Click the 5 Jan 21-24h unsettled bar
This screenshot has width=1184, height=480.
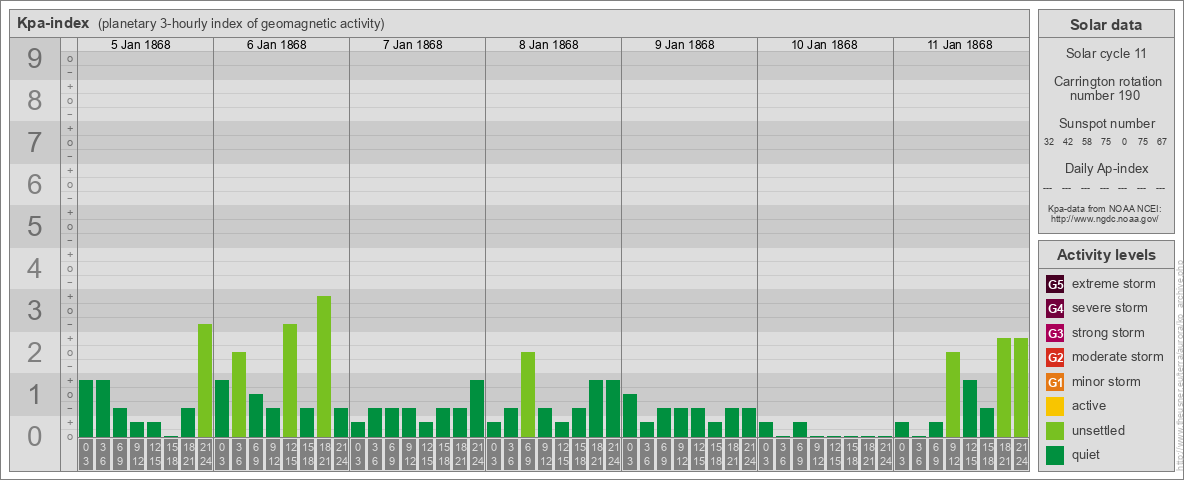(205, 380)
